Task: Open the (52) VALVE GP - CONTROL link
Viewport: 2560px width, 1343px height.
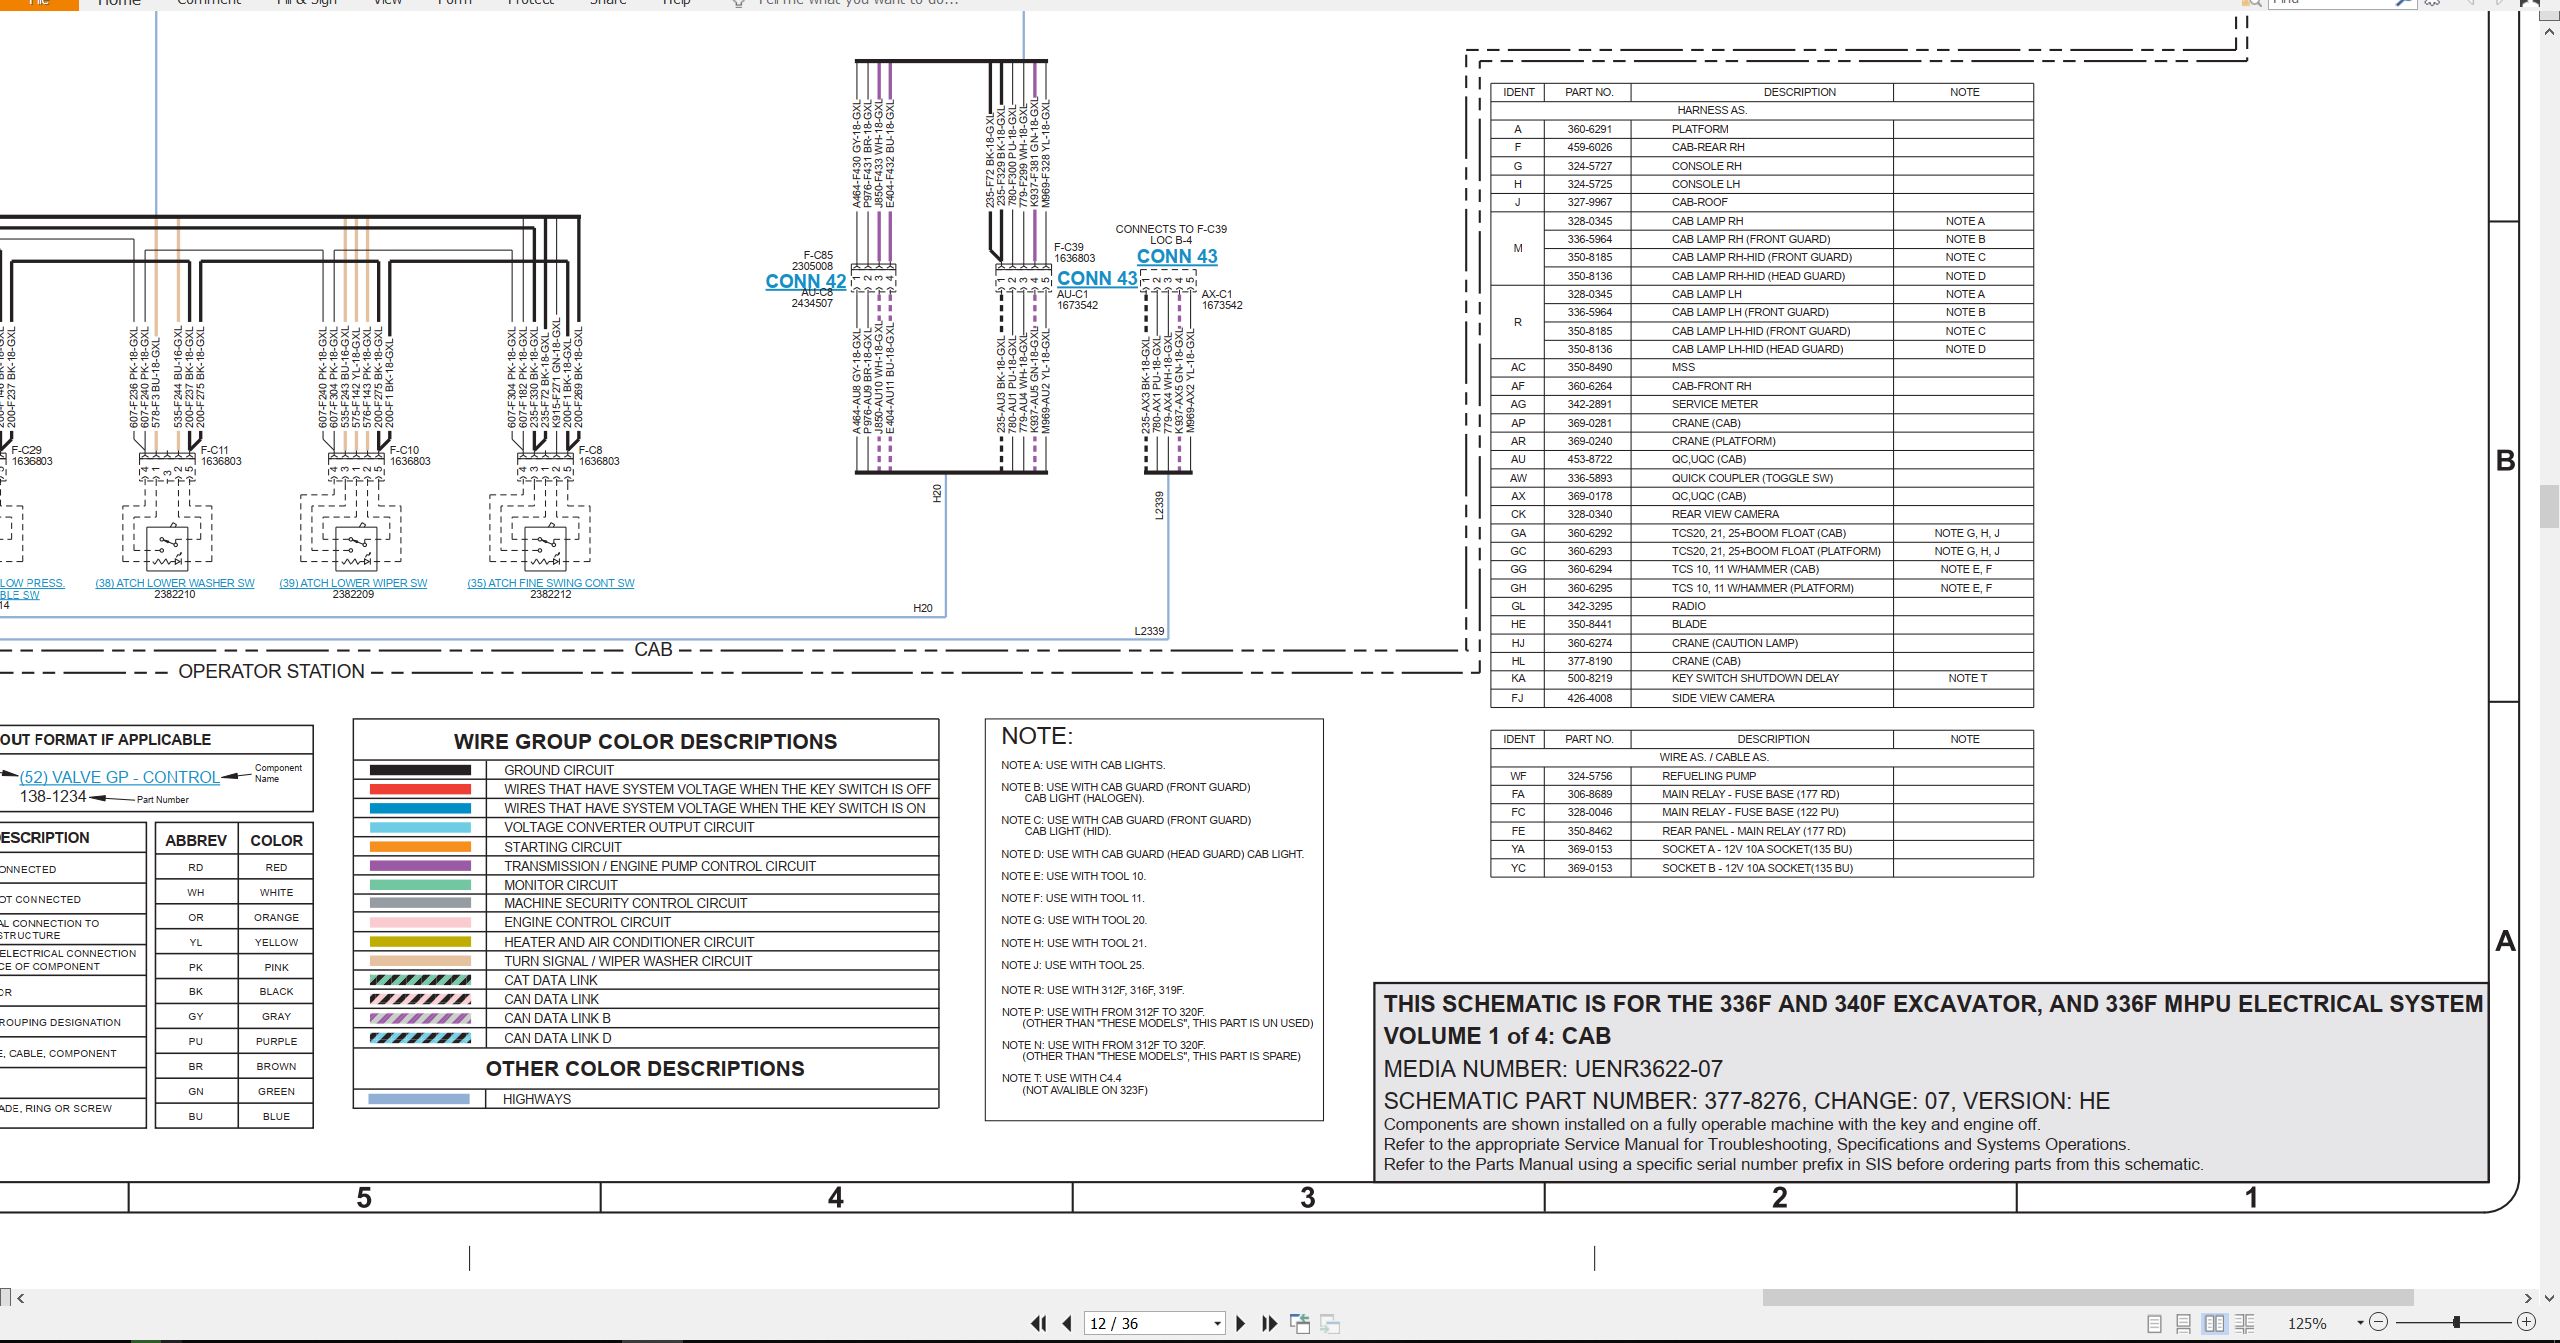Action: 119,777
